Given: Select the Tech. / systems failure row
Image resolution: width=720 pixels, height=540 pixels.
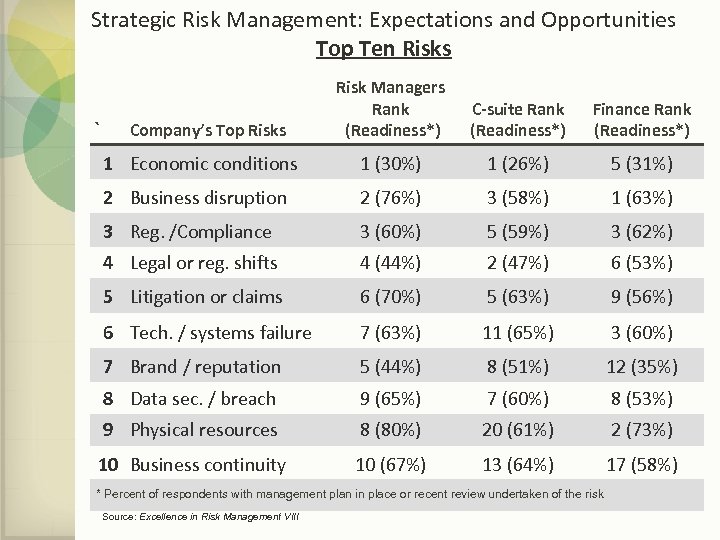Looking at the screenshot, I should click(x=221, y=333).
